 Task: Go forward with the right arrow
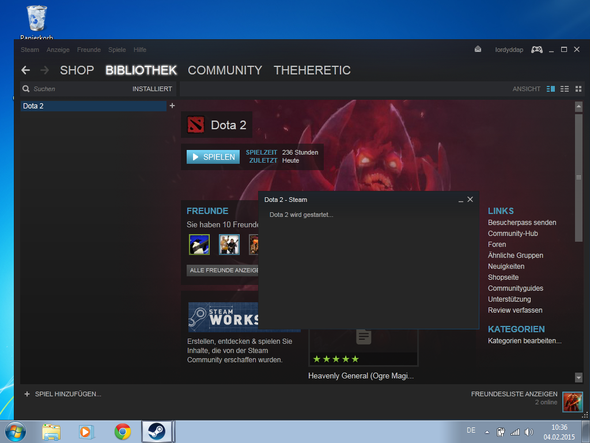tap(44, 70)
